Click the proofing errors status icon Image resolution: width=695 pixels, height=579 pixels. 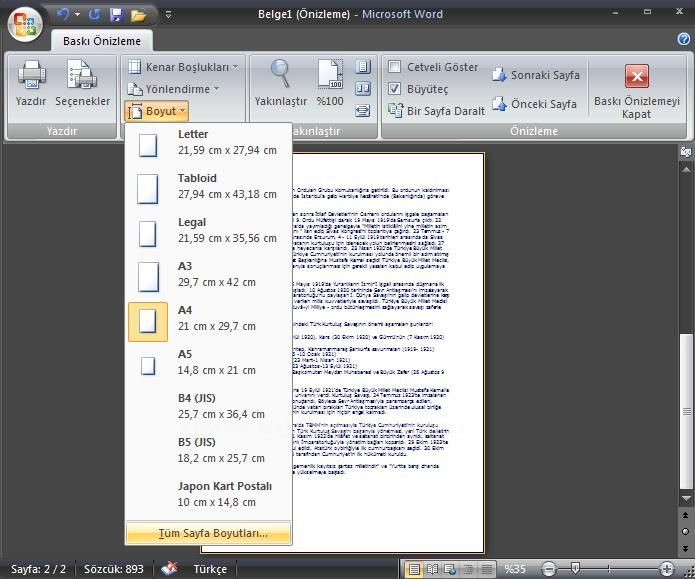169,568
